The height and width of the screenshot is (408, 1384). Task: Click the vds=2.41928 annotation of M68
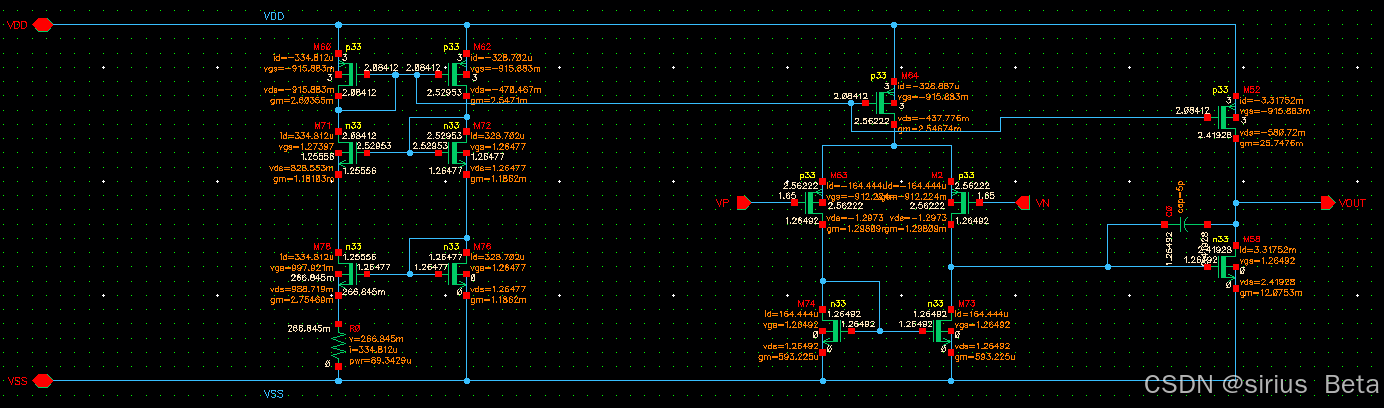(1265, 283)
